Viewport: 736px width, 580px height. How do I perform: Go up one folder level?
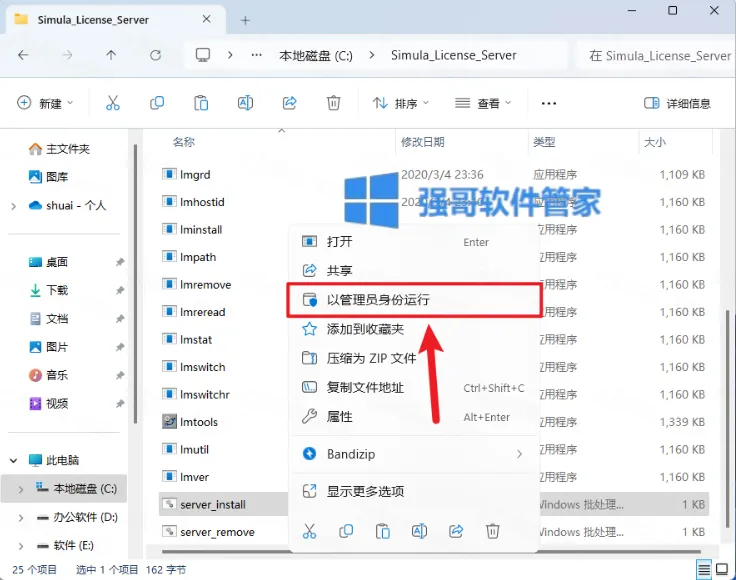(111, 55)
